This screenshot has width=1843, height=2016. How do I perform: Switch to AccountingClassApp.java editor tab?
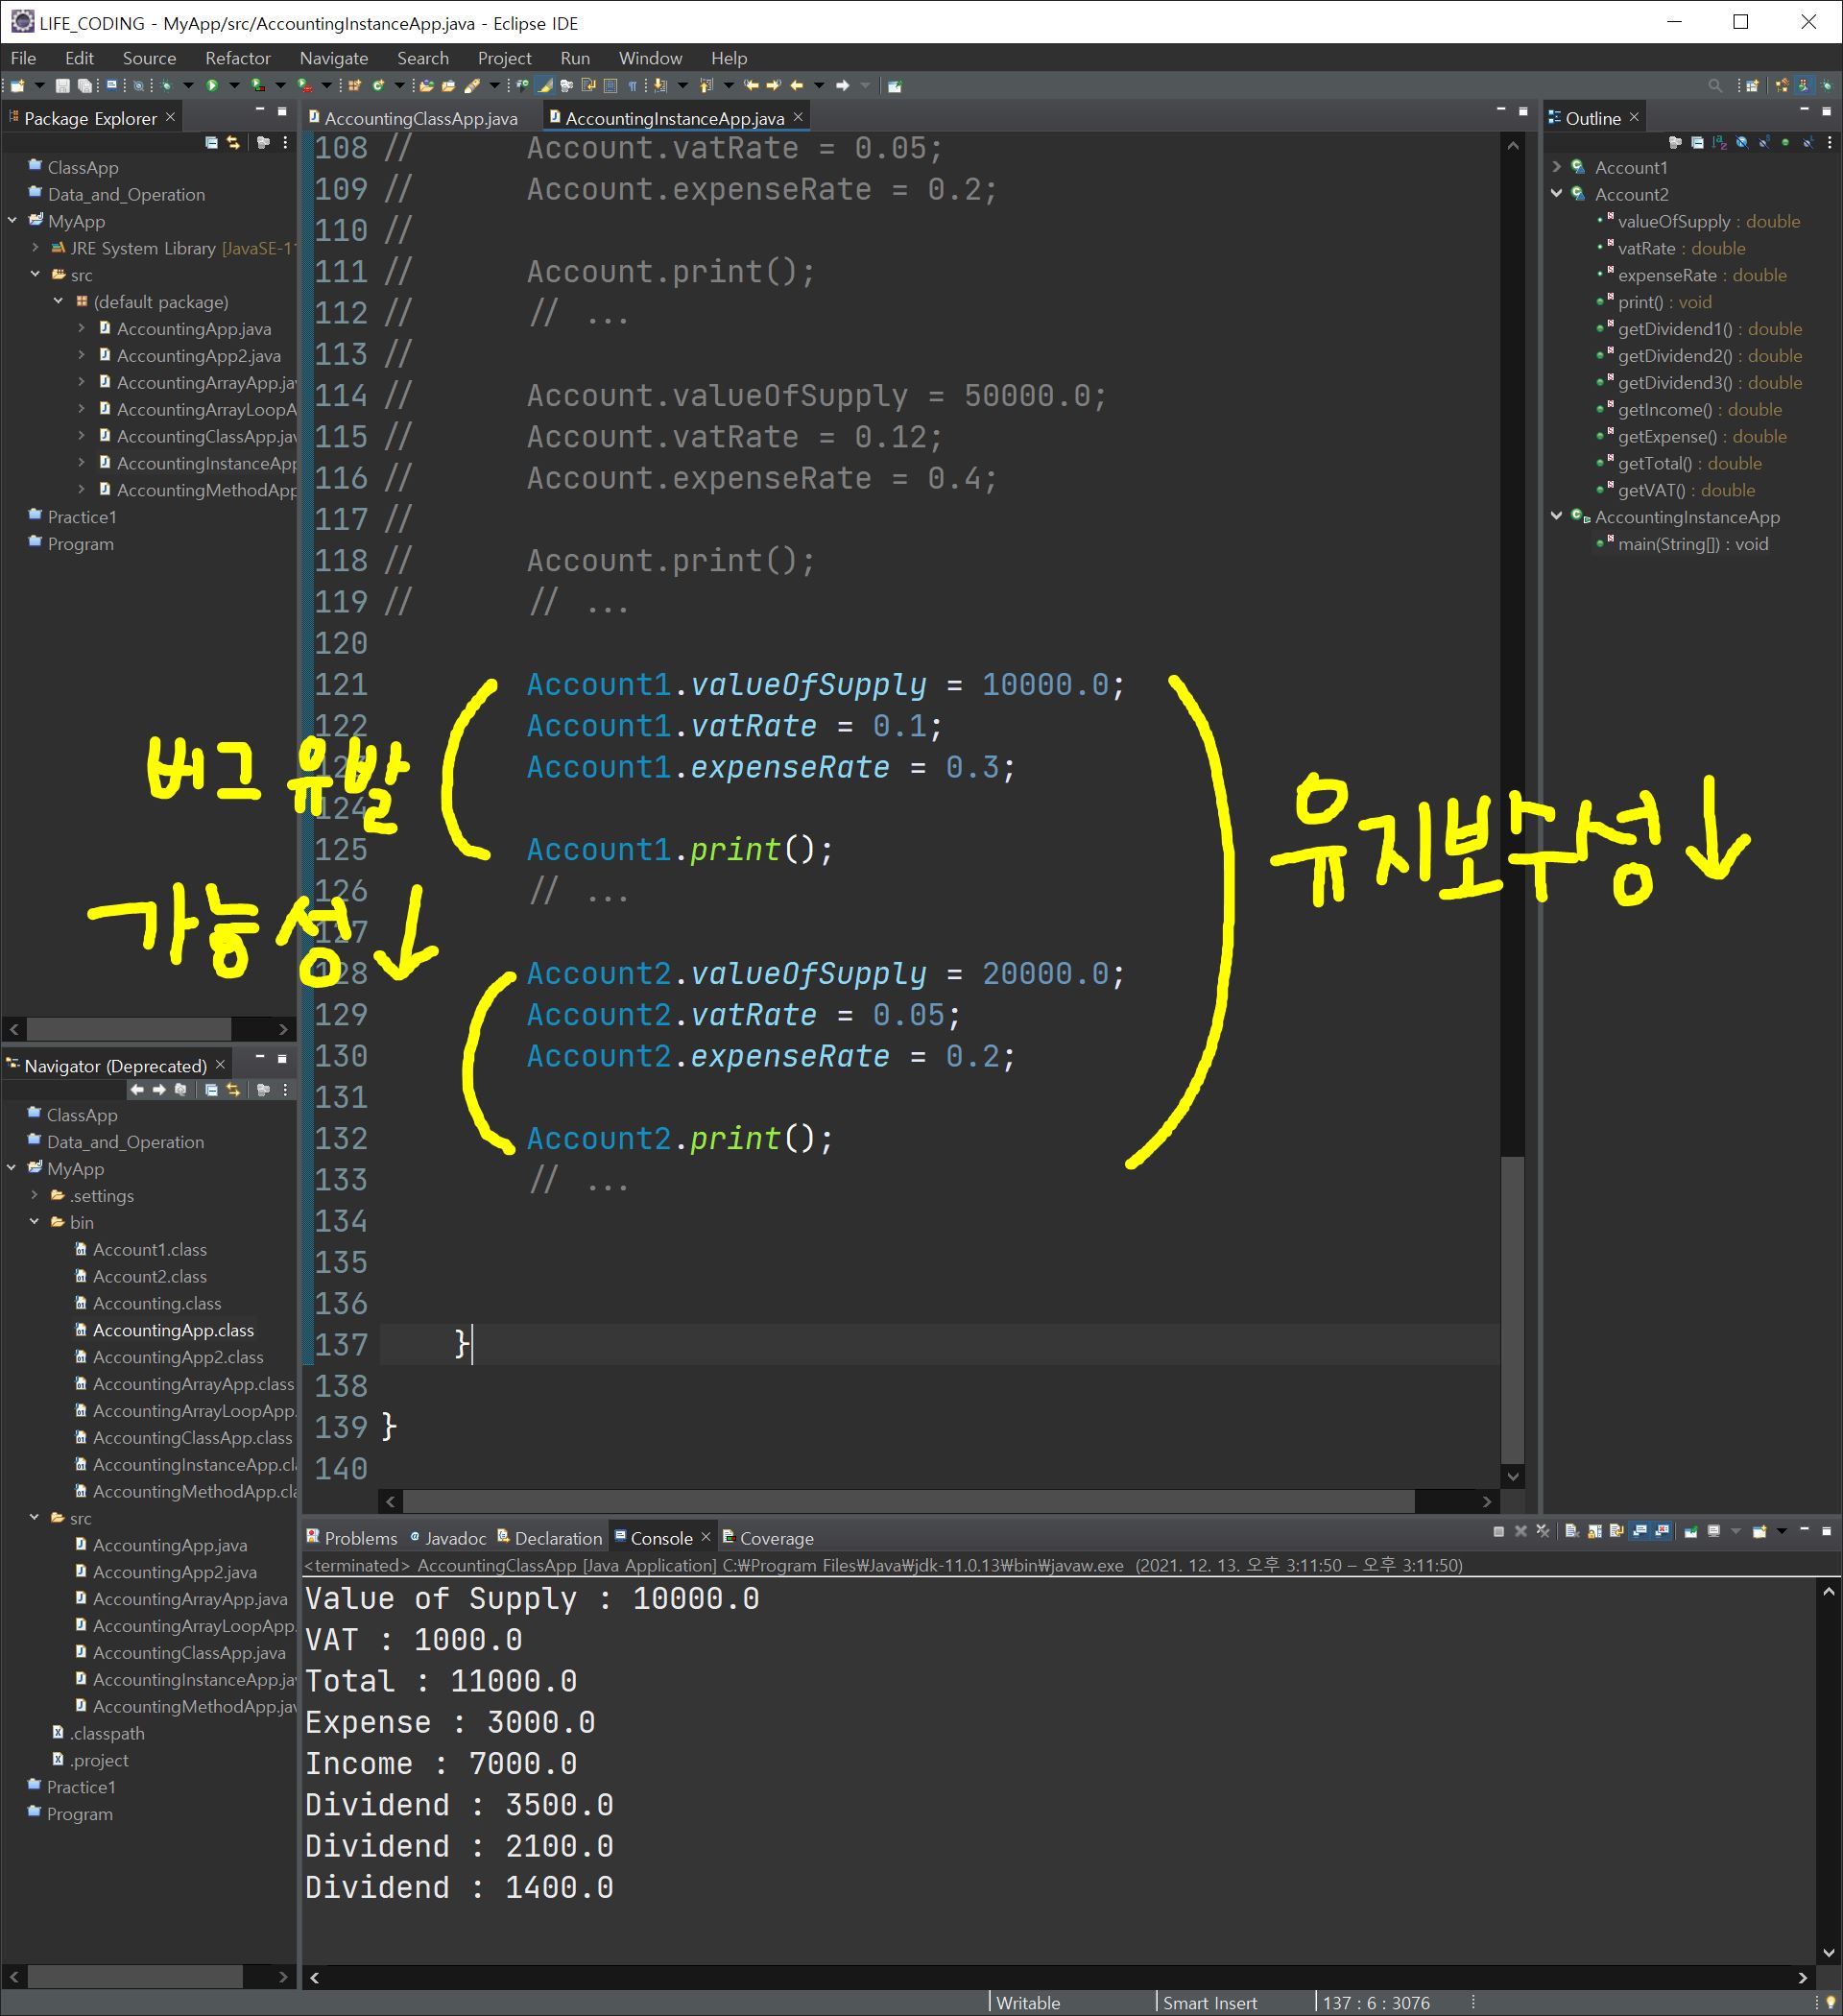pyautogui.click(x=420, y=118)
